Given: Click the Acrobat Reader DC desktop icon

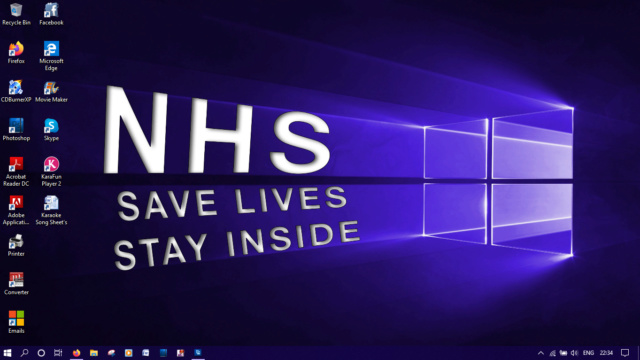Looking at the screenshot, I should tap(16, 171).
